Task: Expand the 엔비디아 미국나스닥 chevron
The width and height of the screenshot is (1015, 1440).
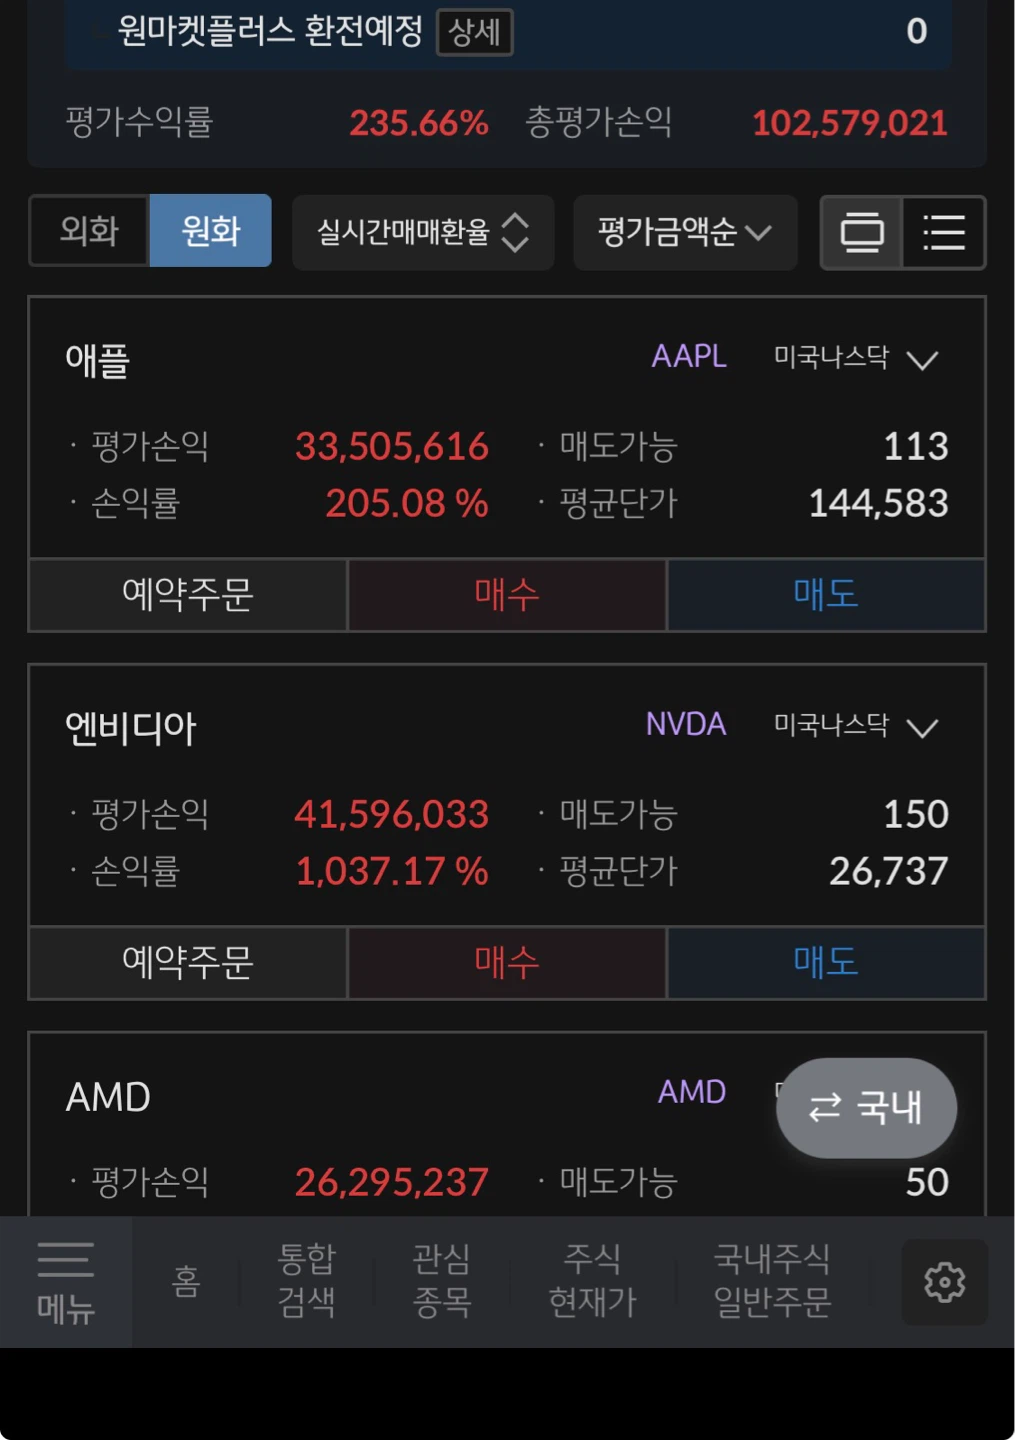Action: tap(922, 727)
